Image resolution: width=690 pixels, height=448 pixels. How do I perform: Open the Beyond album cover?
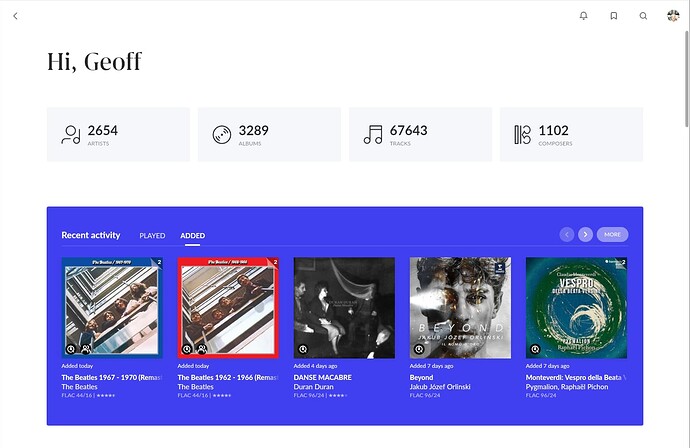(460, 308)
